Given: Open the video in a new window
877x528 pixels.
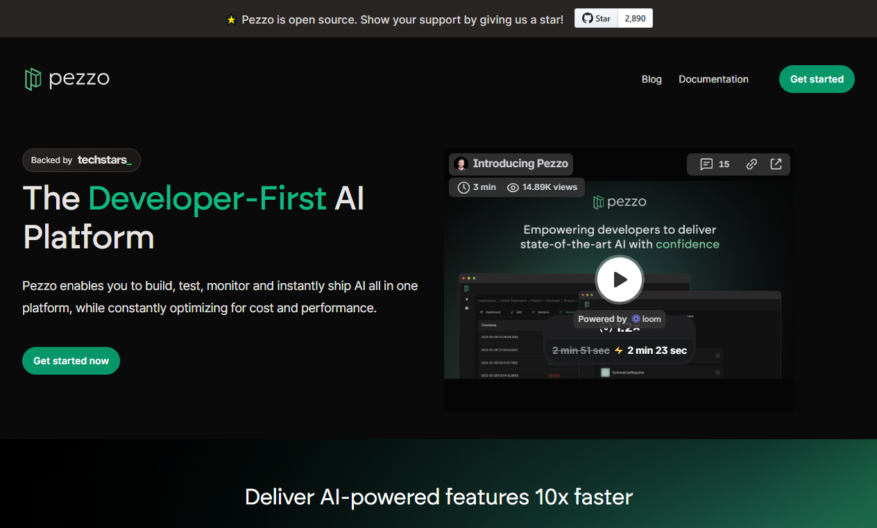Looking at the screenshot, I should (776, 164).
